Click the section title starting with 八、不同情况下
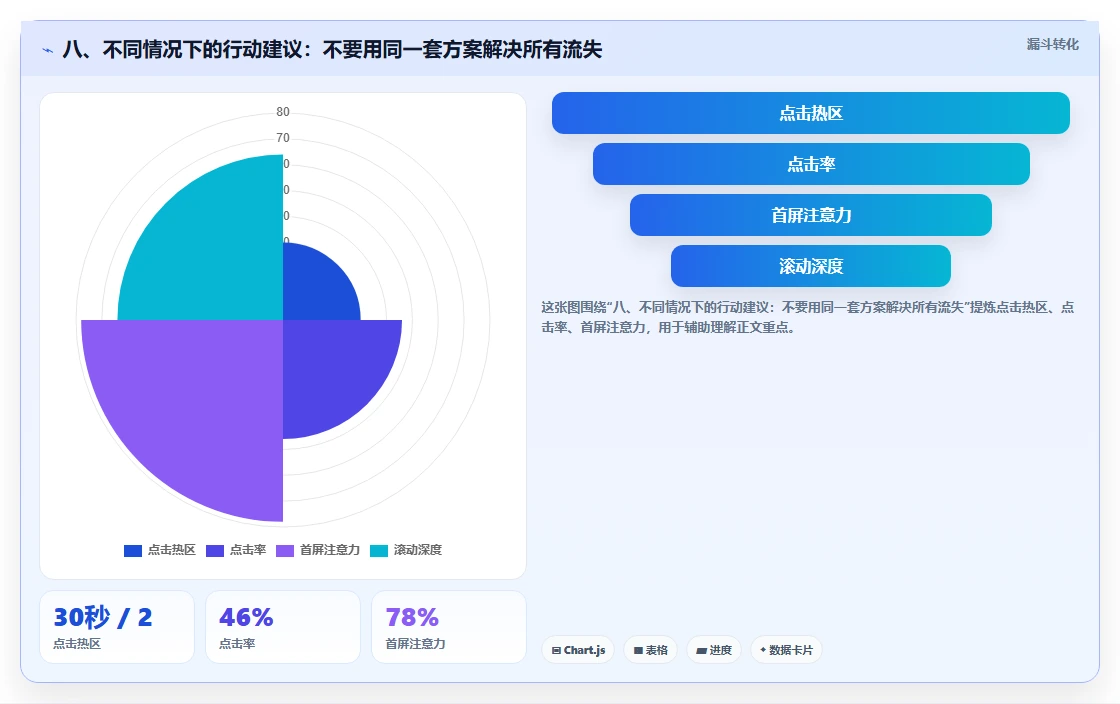Viewport: 1120px width, 704px height. tap(332, 49)
